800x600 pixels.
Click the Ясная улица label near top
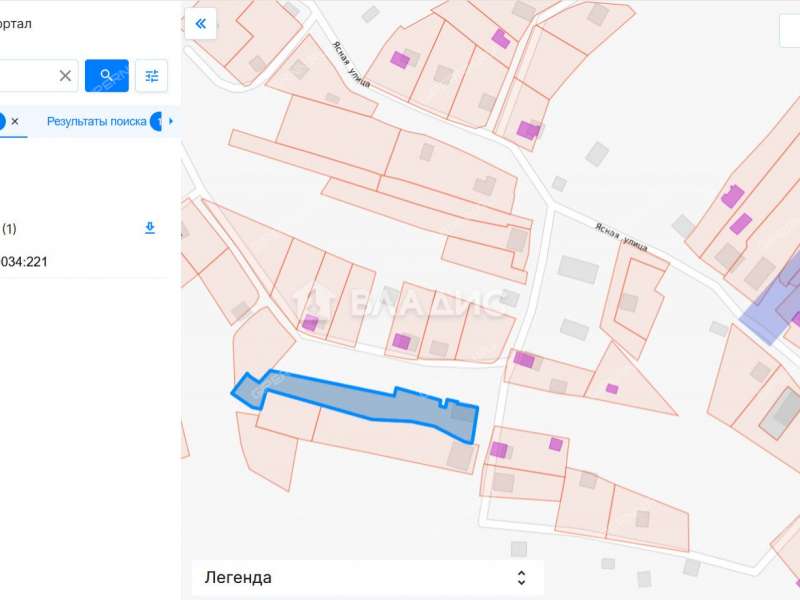pos(350,66)
